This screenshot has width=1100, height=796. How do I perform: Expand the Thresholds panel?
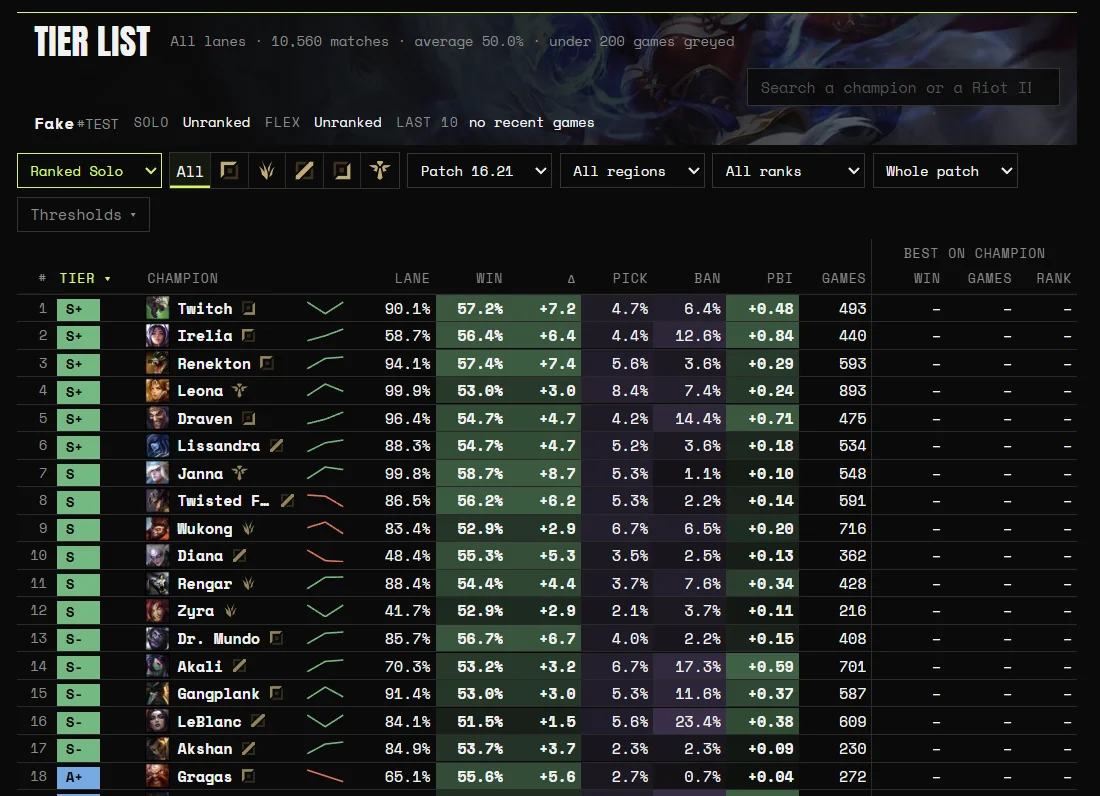[83, 215]
